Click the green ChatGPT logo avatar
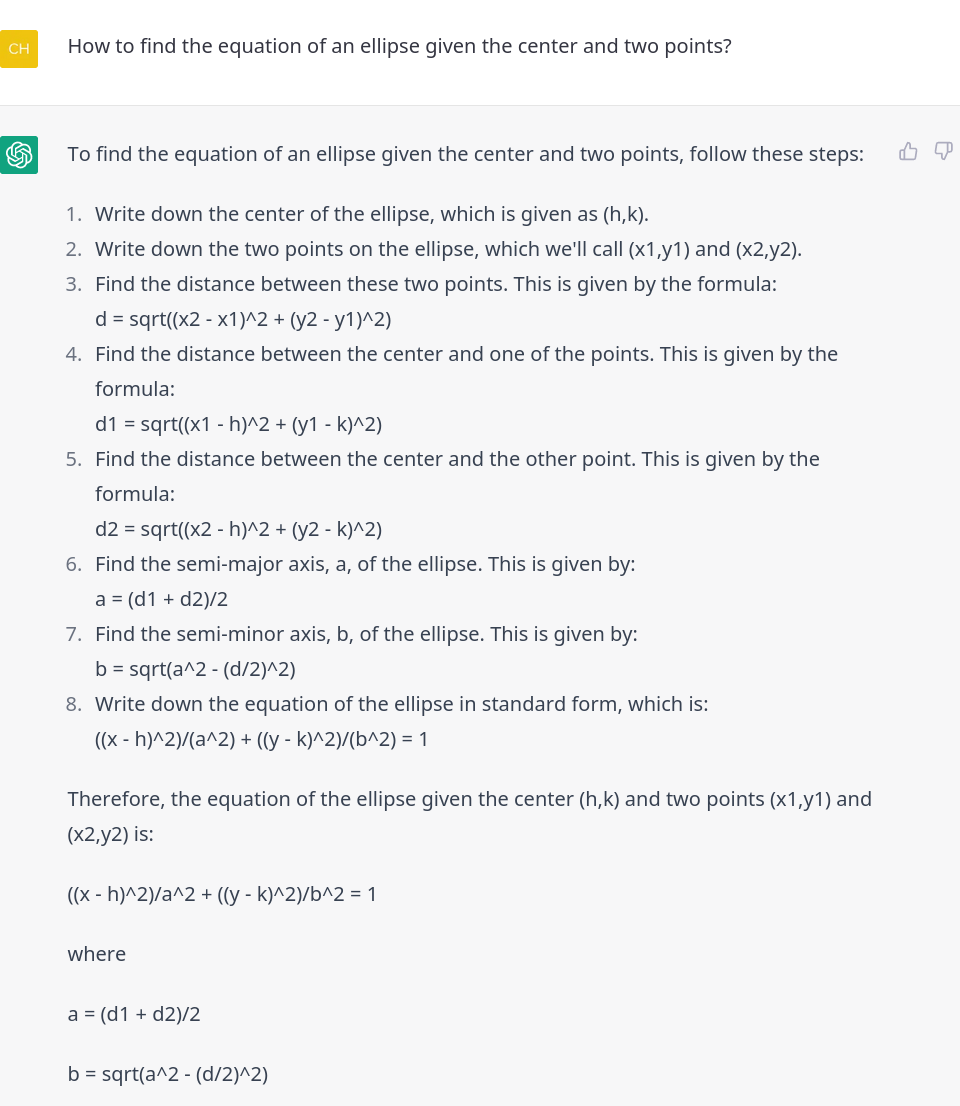The height and width of the screenshot is (1106, 960). coord(19,154)
